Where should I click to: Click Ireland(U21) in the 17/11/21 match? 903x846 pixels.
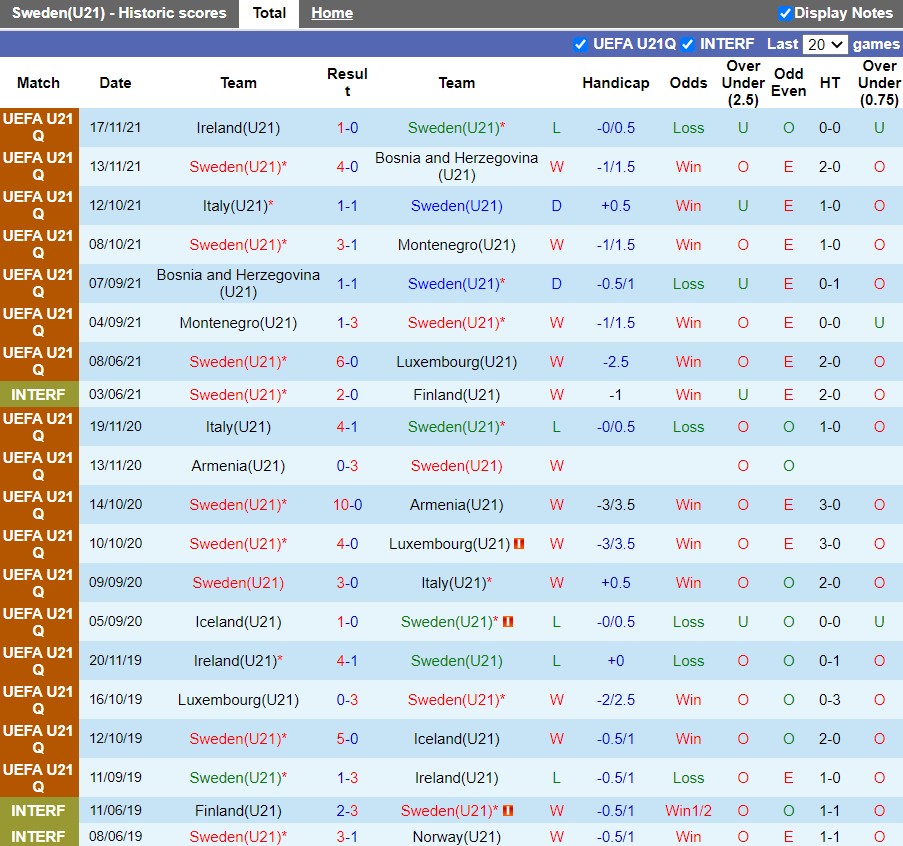238,128
